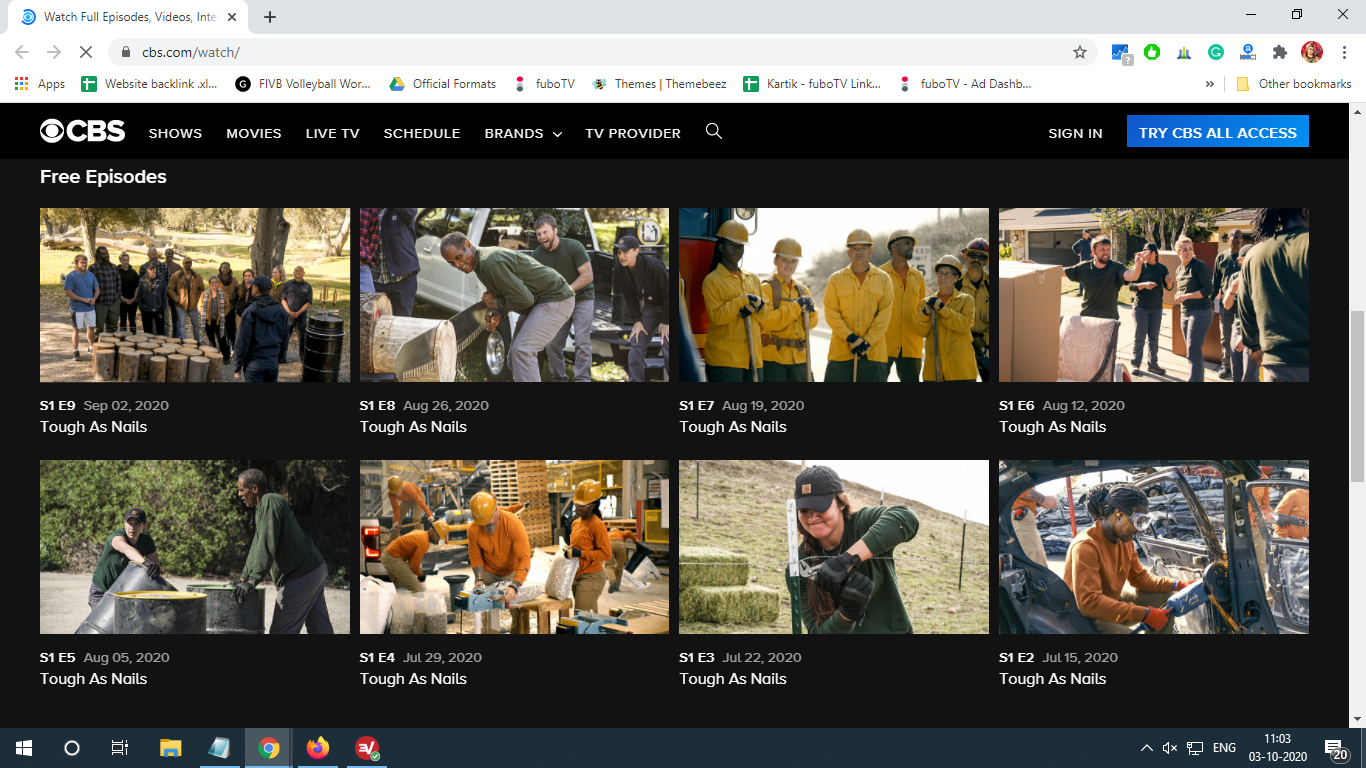
Task: Click SIGN IN
Action: 1075,133
